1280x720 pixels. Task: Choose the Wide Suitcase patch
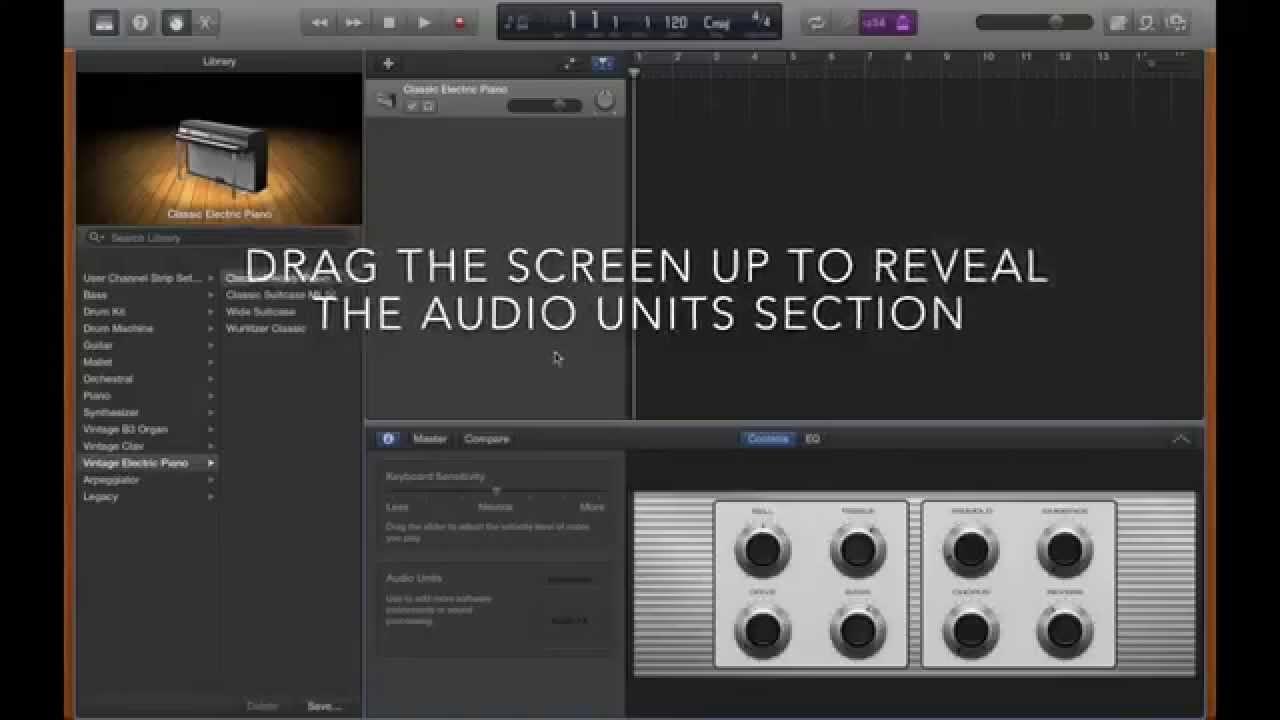click(260, 312)
